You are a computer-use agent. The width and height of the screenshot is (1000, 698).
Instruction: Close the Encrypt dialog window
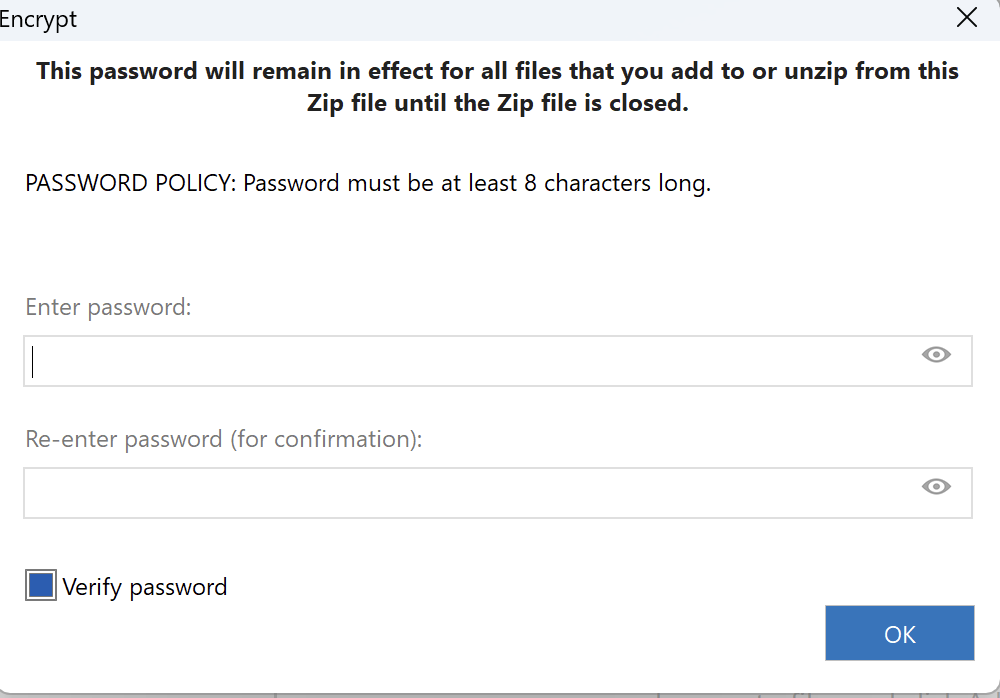click(x=966, y=18)
